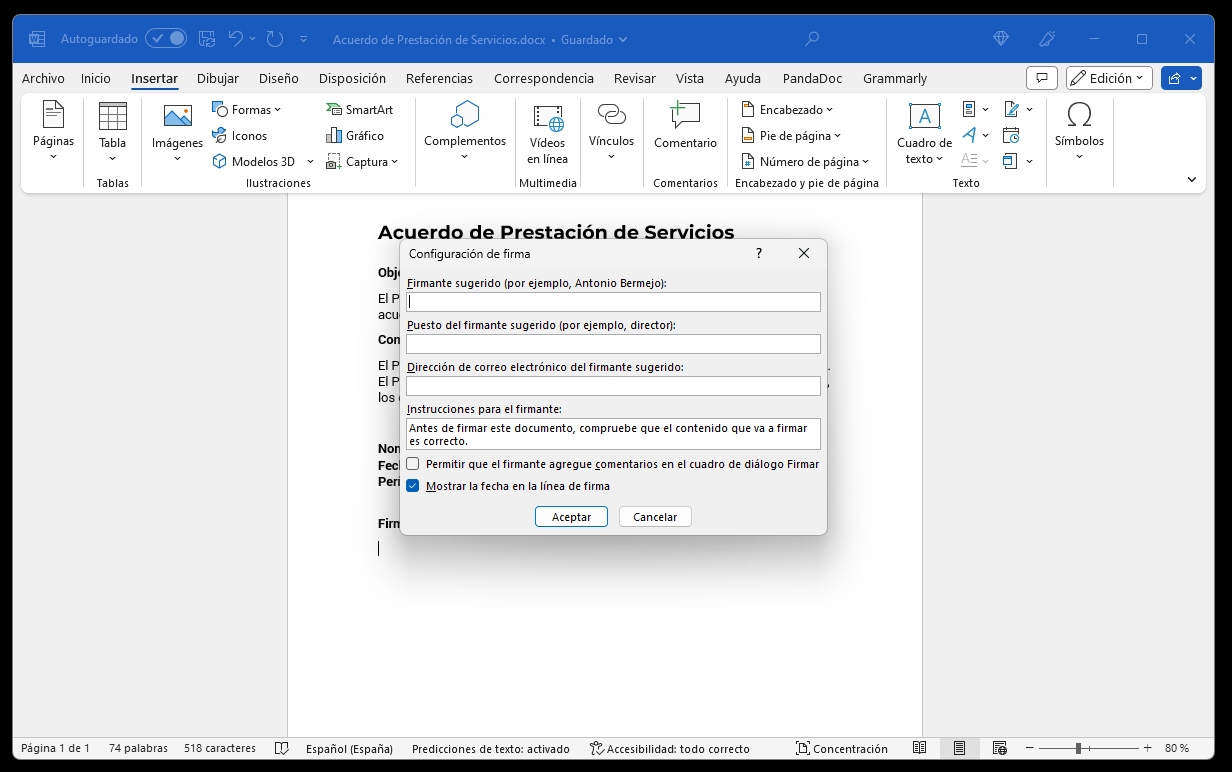This screenshot has height=772, width=1232.
Task: Click Cancelar in the signature dialog
Action: pyautogui.click(x=655, y=517)
